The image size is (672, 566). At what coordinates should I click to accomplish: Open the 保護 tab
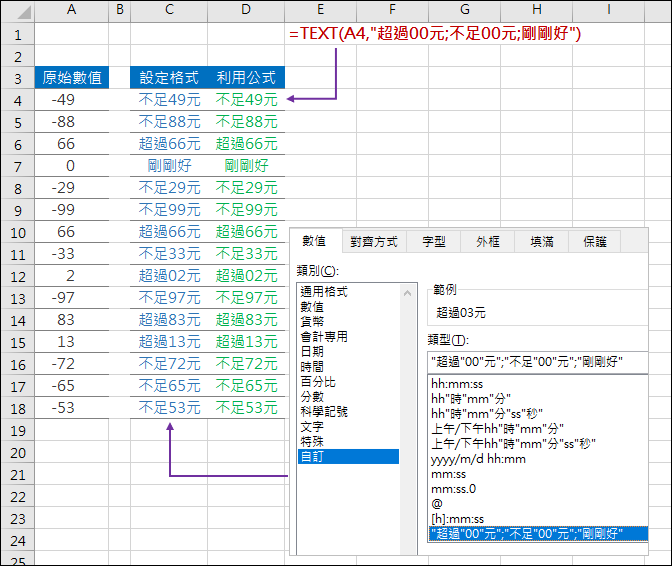(x=595, y=242)
